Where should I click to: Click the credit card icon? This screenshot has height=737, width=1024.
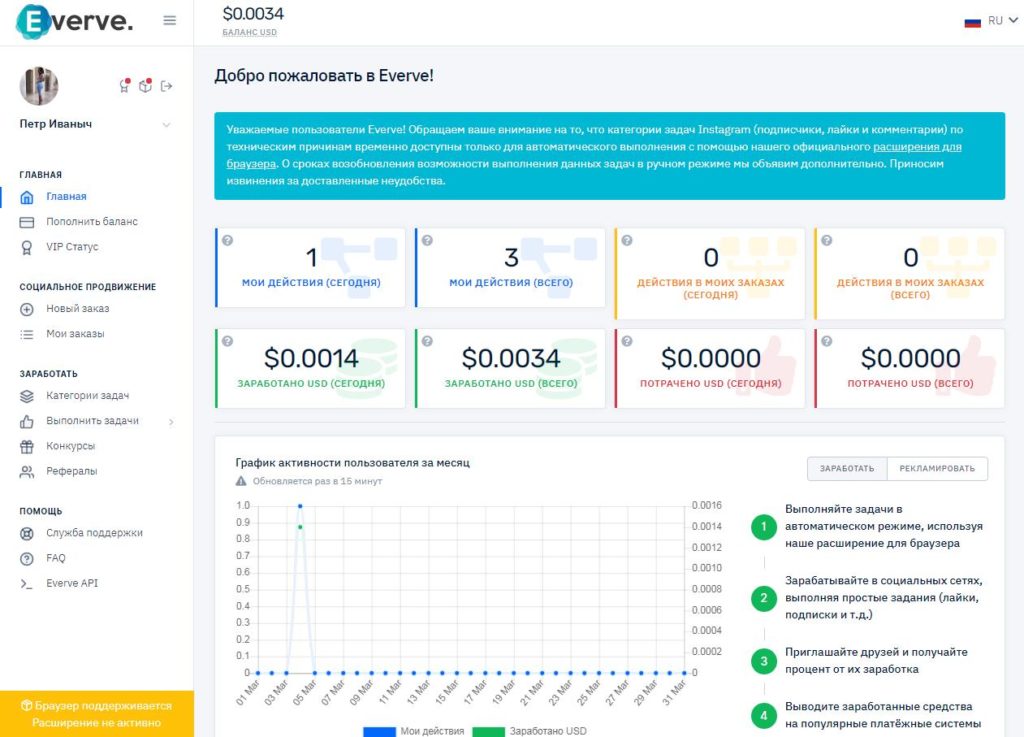tap(27, 222)
